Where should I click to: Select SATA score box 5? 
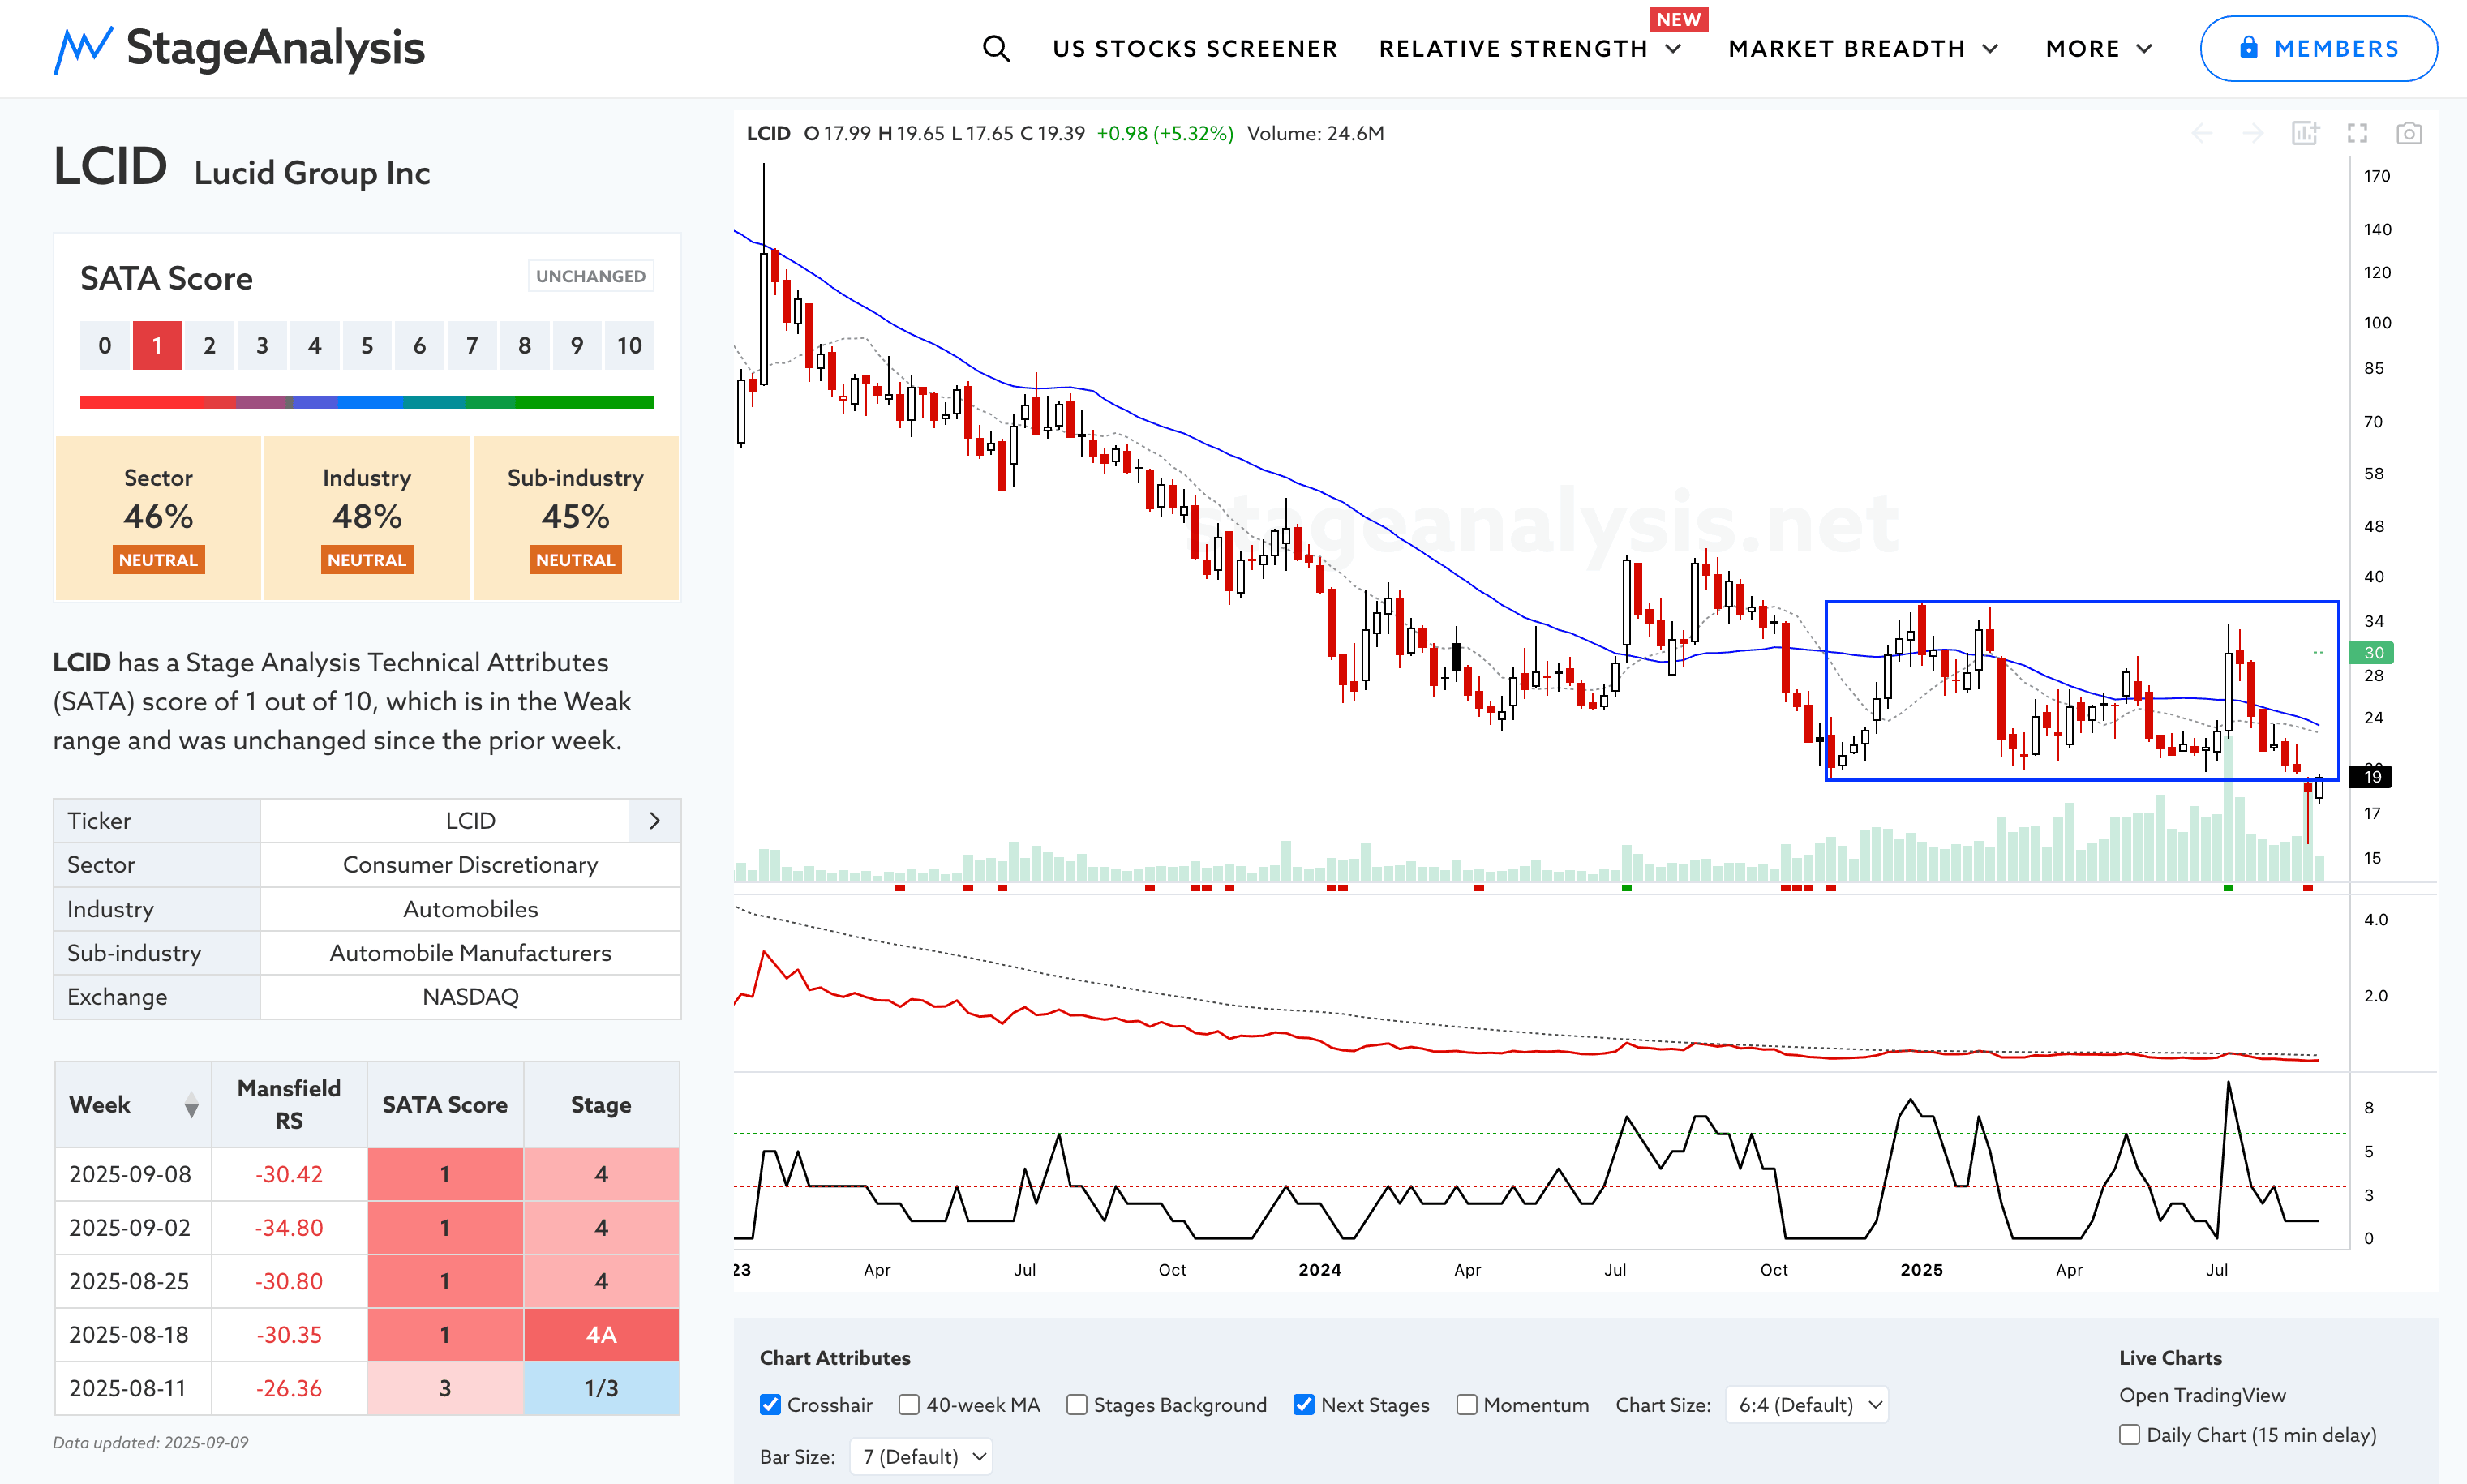(367, 346)
